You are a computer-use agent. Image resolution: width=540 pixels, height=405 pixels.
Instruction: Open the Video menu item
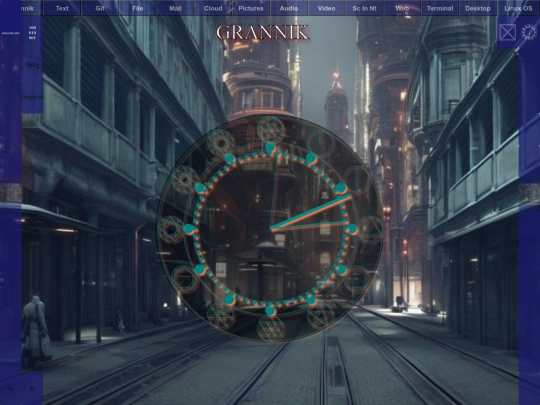326,8
